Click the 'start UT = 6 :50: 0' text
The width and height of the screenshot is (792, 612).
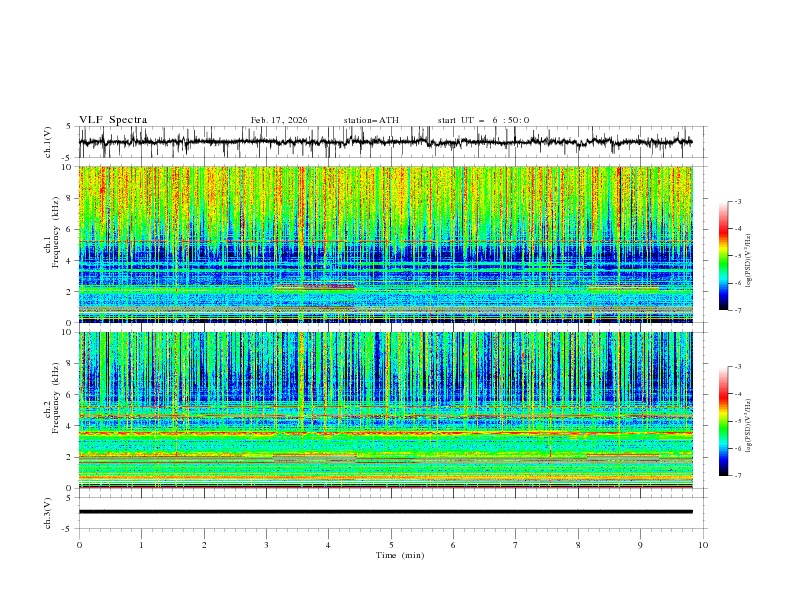coord(483,120)
